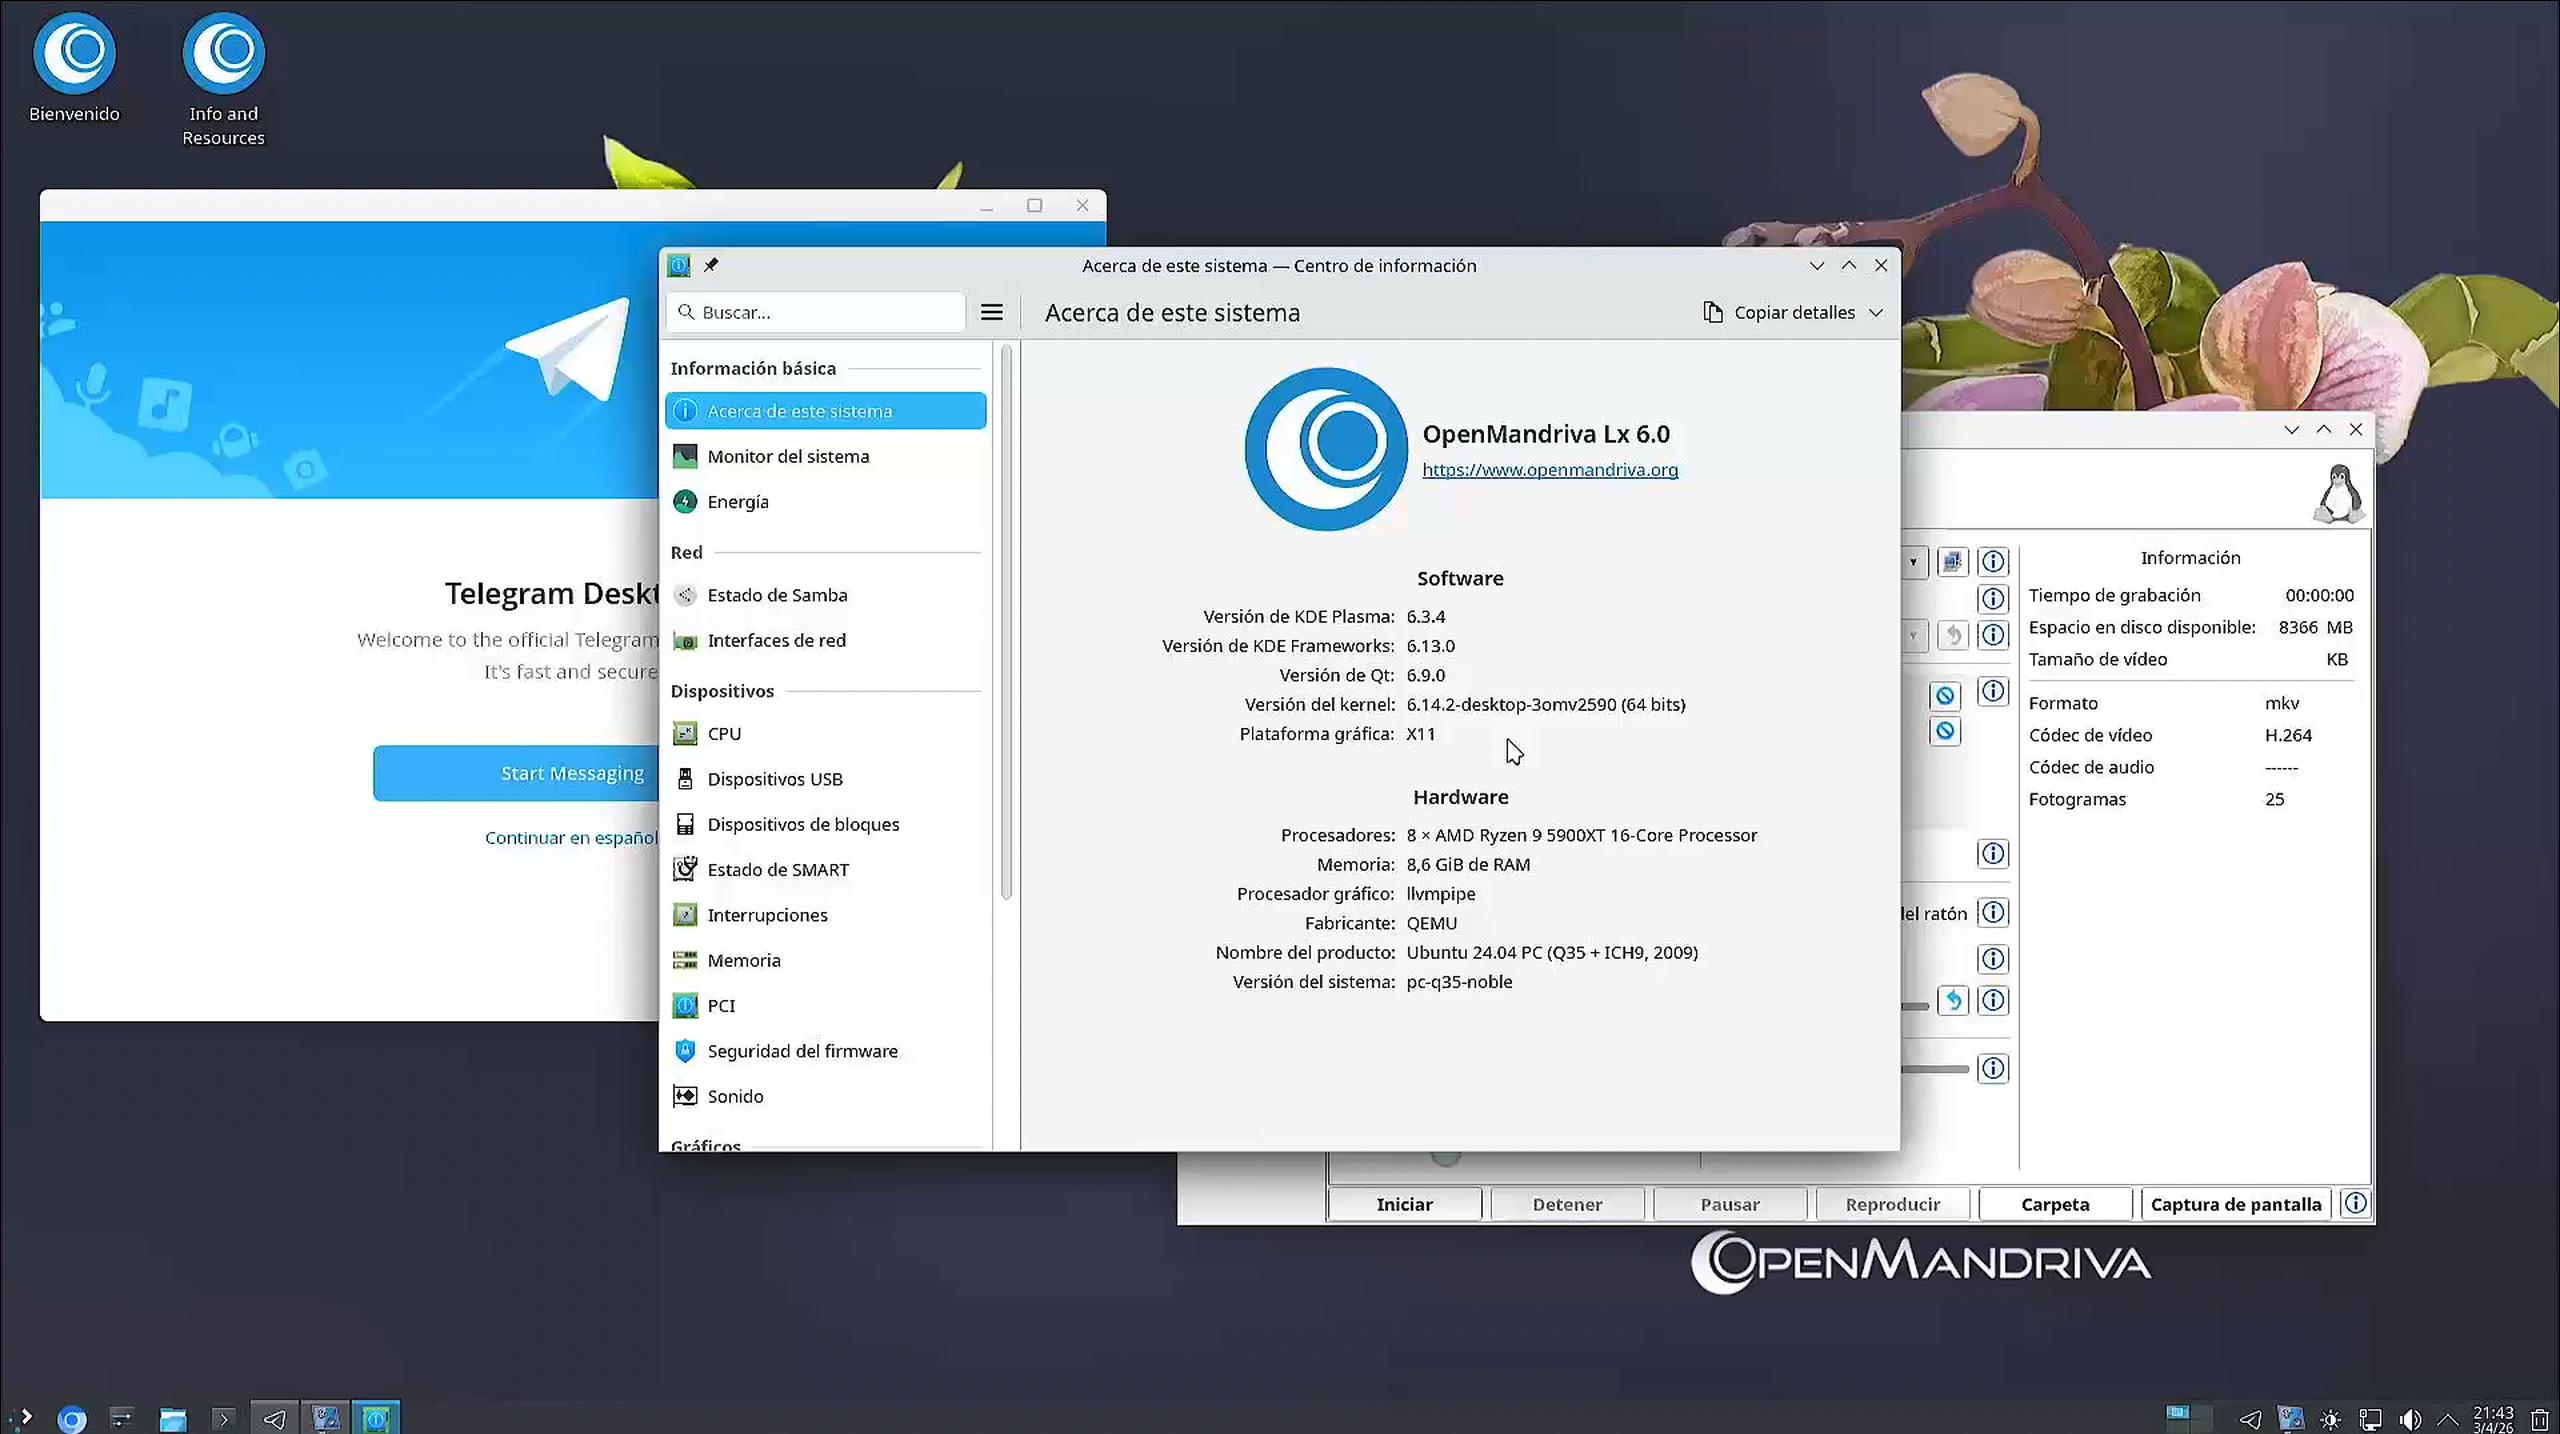Open the volume control in system tray
Screen dimensions: 2560x1434
coord(2410,1418)
